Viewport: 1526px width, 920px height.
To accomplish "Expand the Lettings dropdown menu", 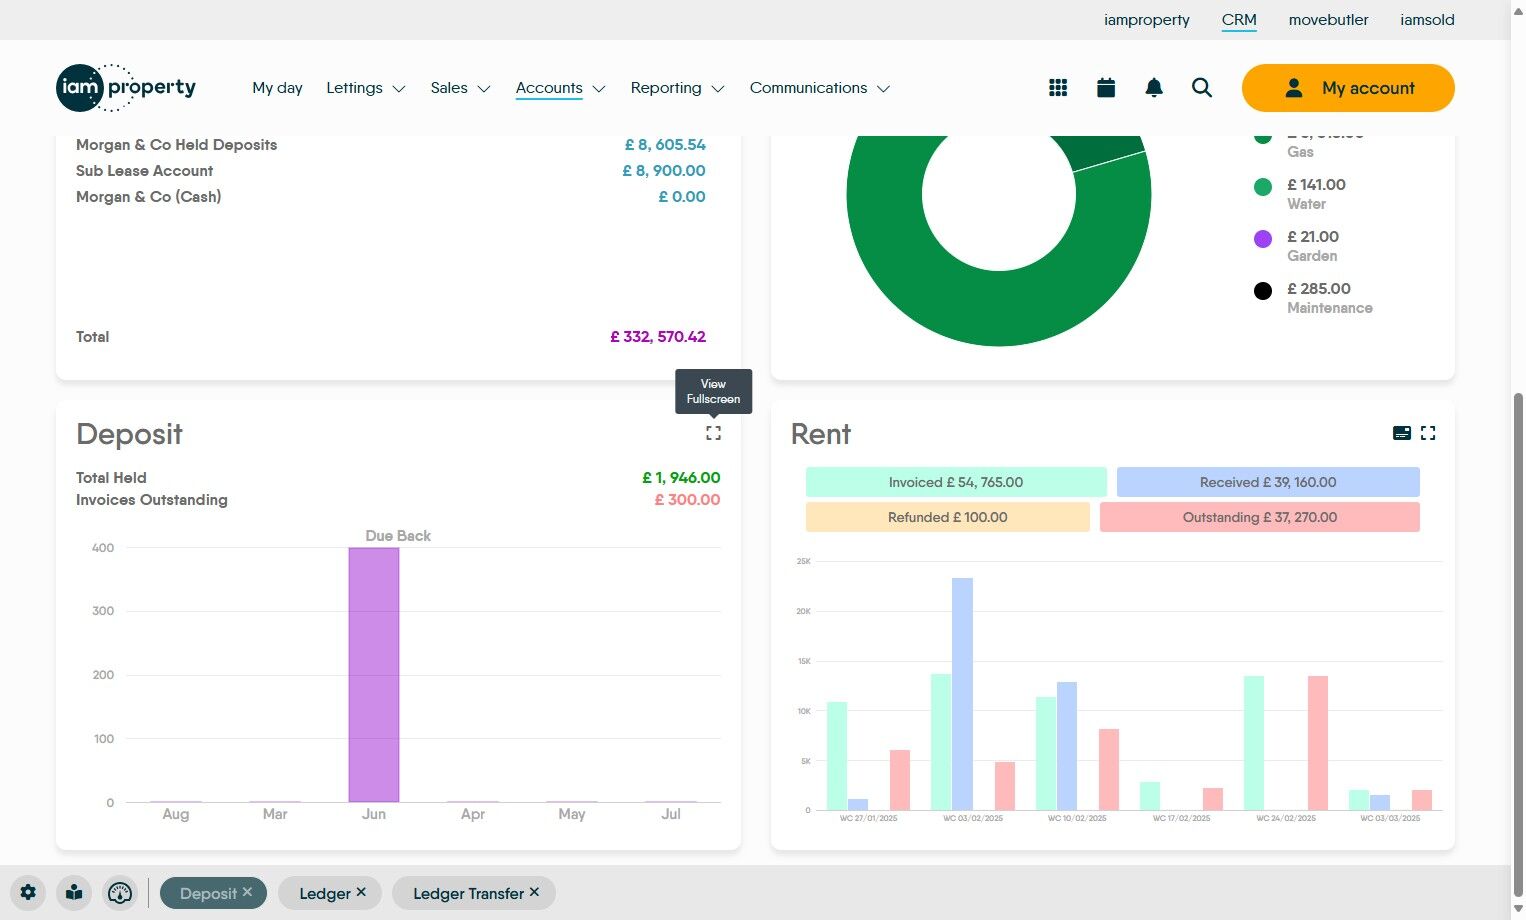I will 366,88.
